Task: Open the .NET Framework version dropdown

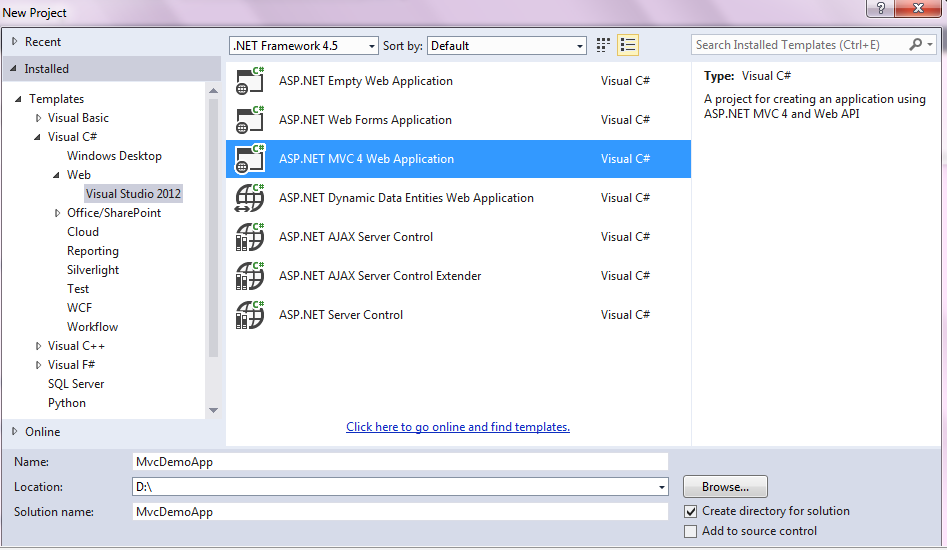Action: (304, 46)
